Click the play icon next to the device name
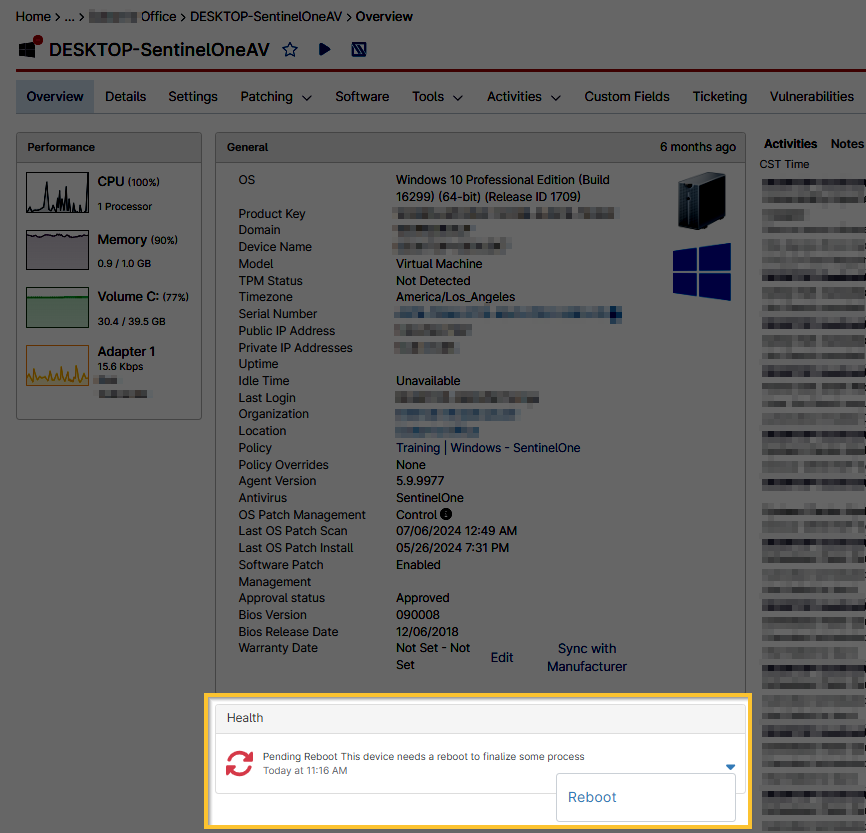Image resolution: width=866 pixels, height=833 pixels. pos(325,49)
